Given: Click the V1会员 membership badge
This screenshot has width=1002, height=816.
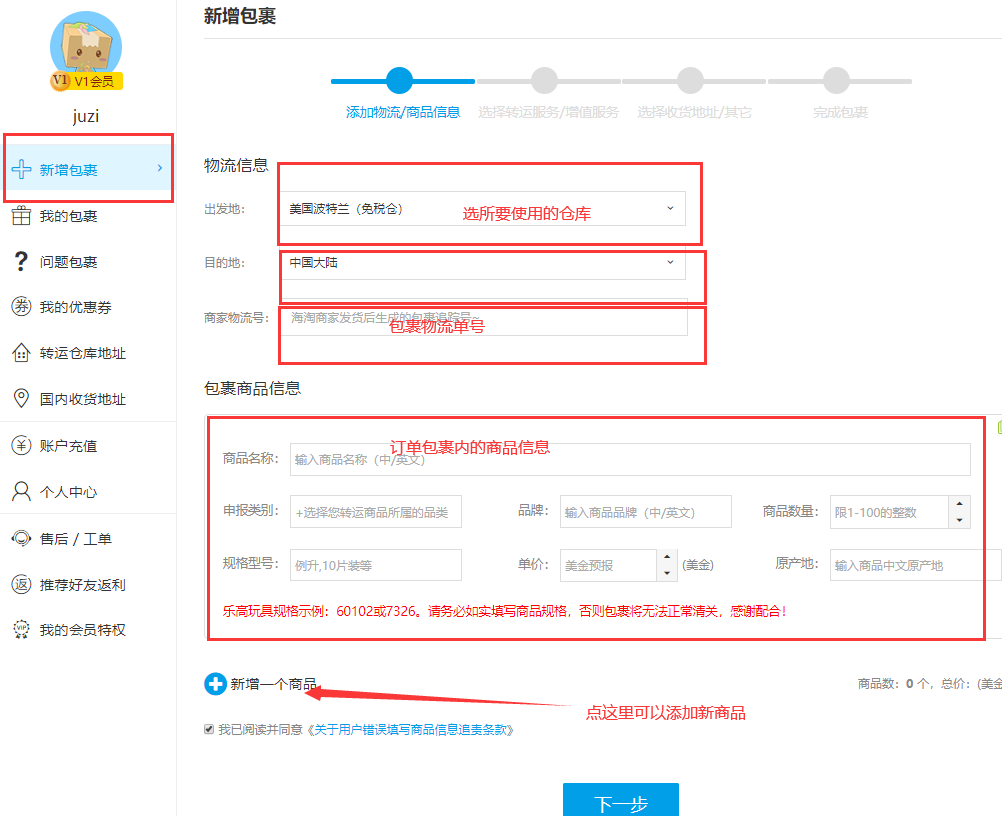Looking at the screenshot, I should point(86,81).
